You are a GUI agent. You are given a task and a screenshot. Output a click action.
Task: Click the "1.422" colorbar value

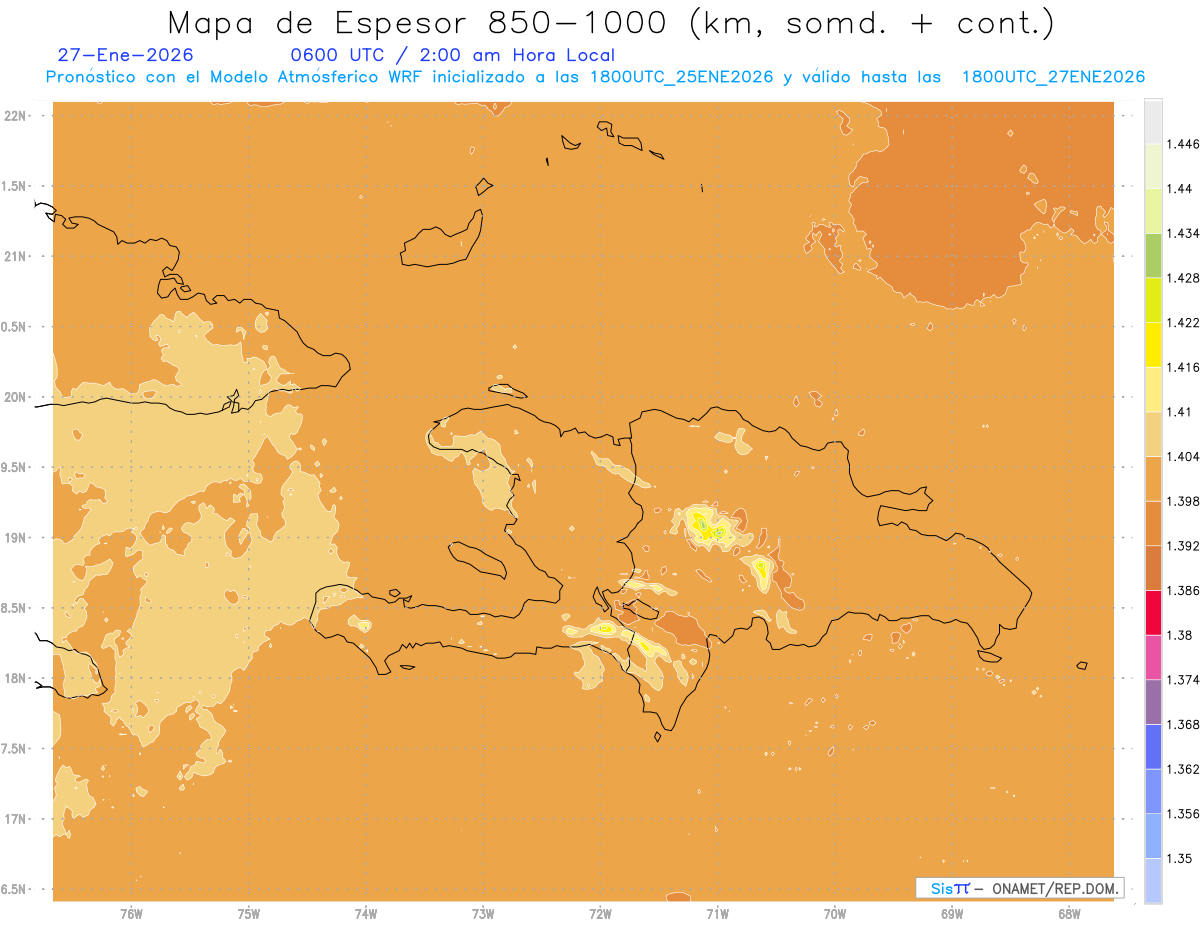pos(1183,323)
